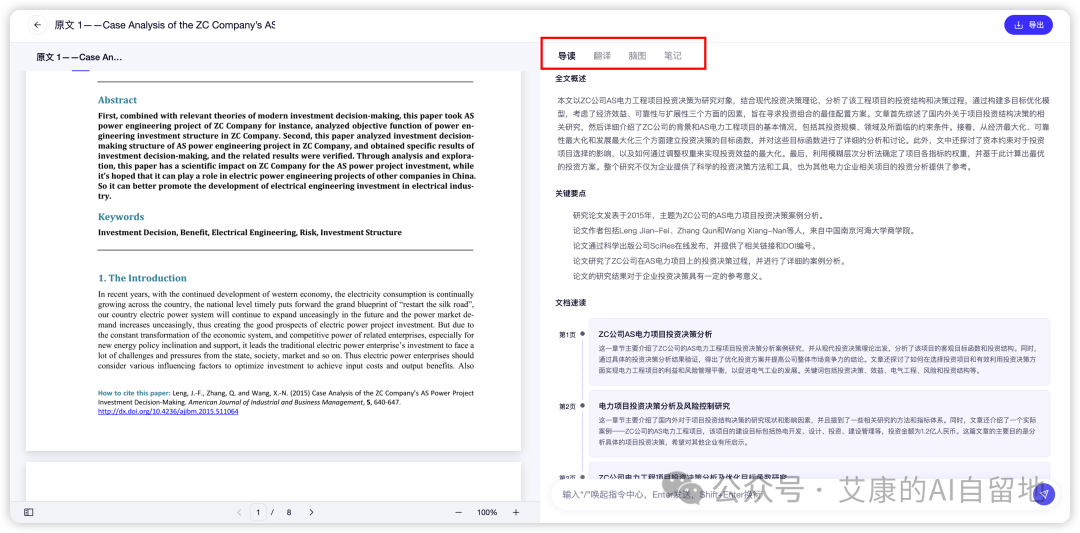Go to next page with right chevron
This screenshot has height=533, width=1080.
pos(311,512)
